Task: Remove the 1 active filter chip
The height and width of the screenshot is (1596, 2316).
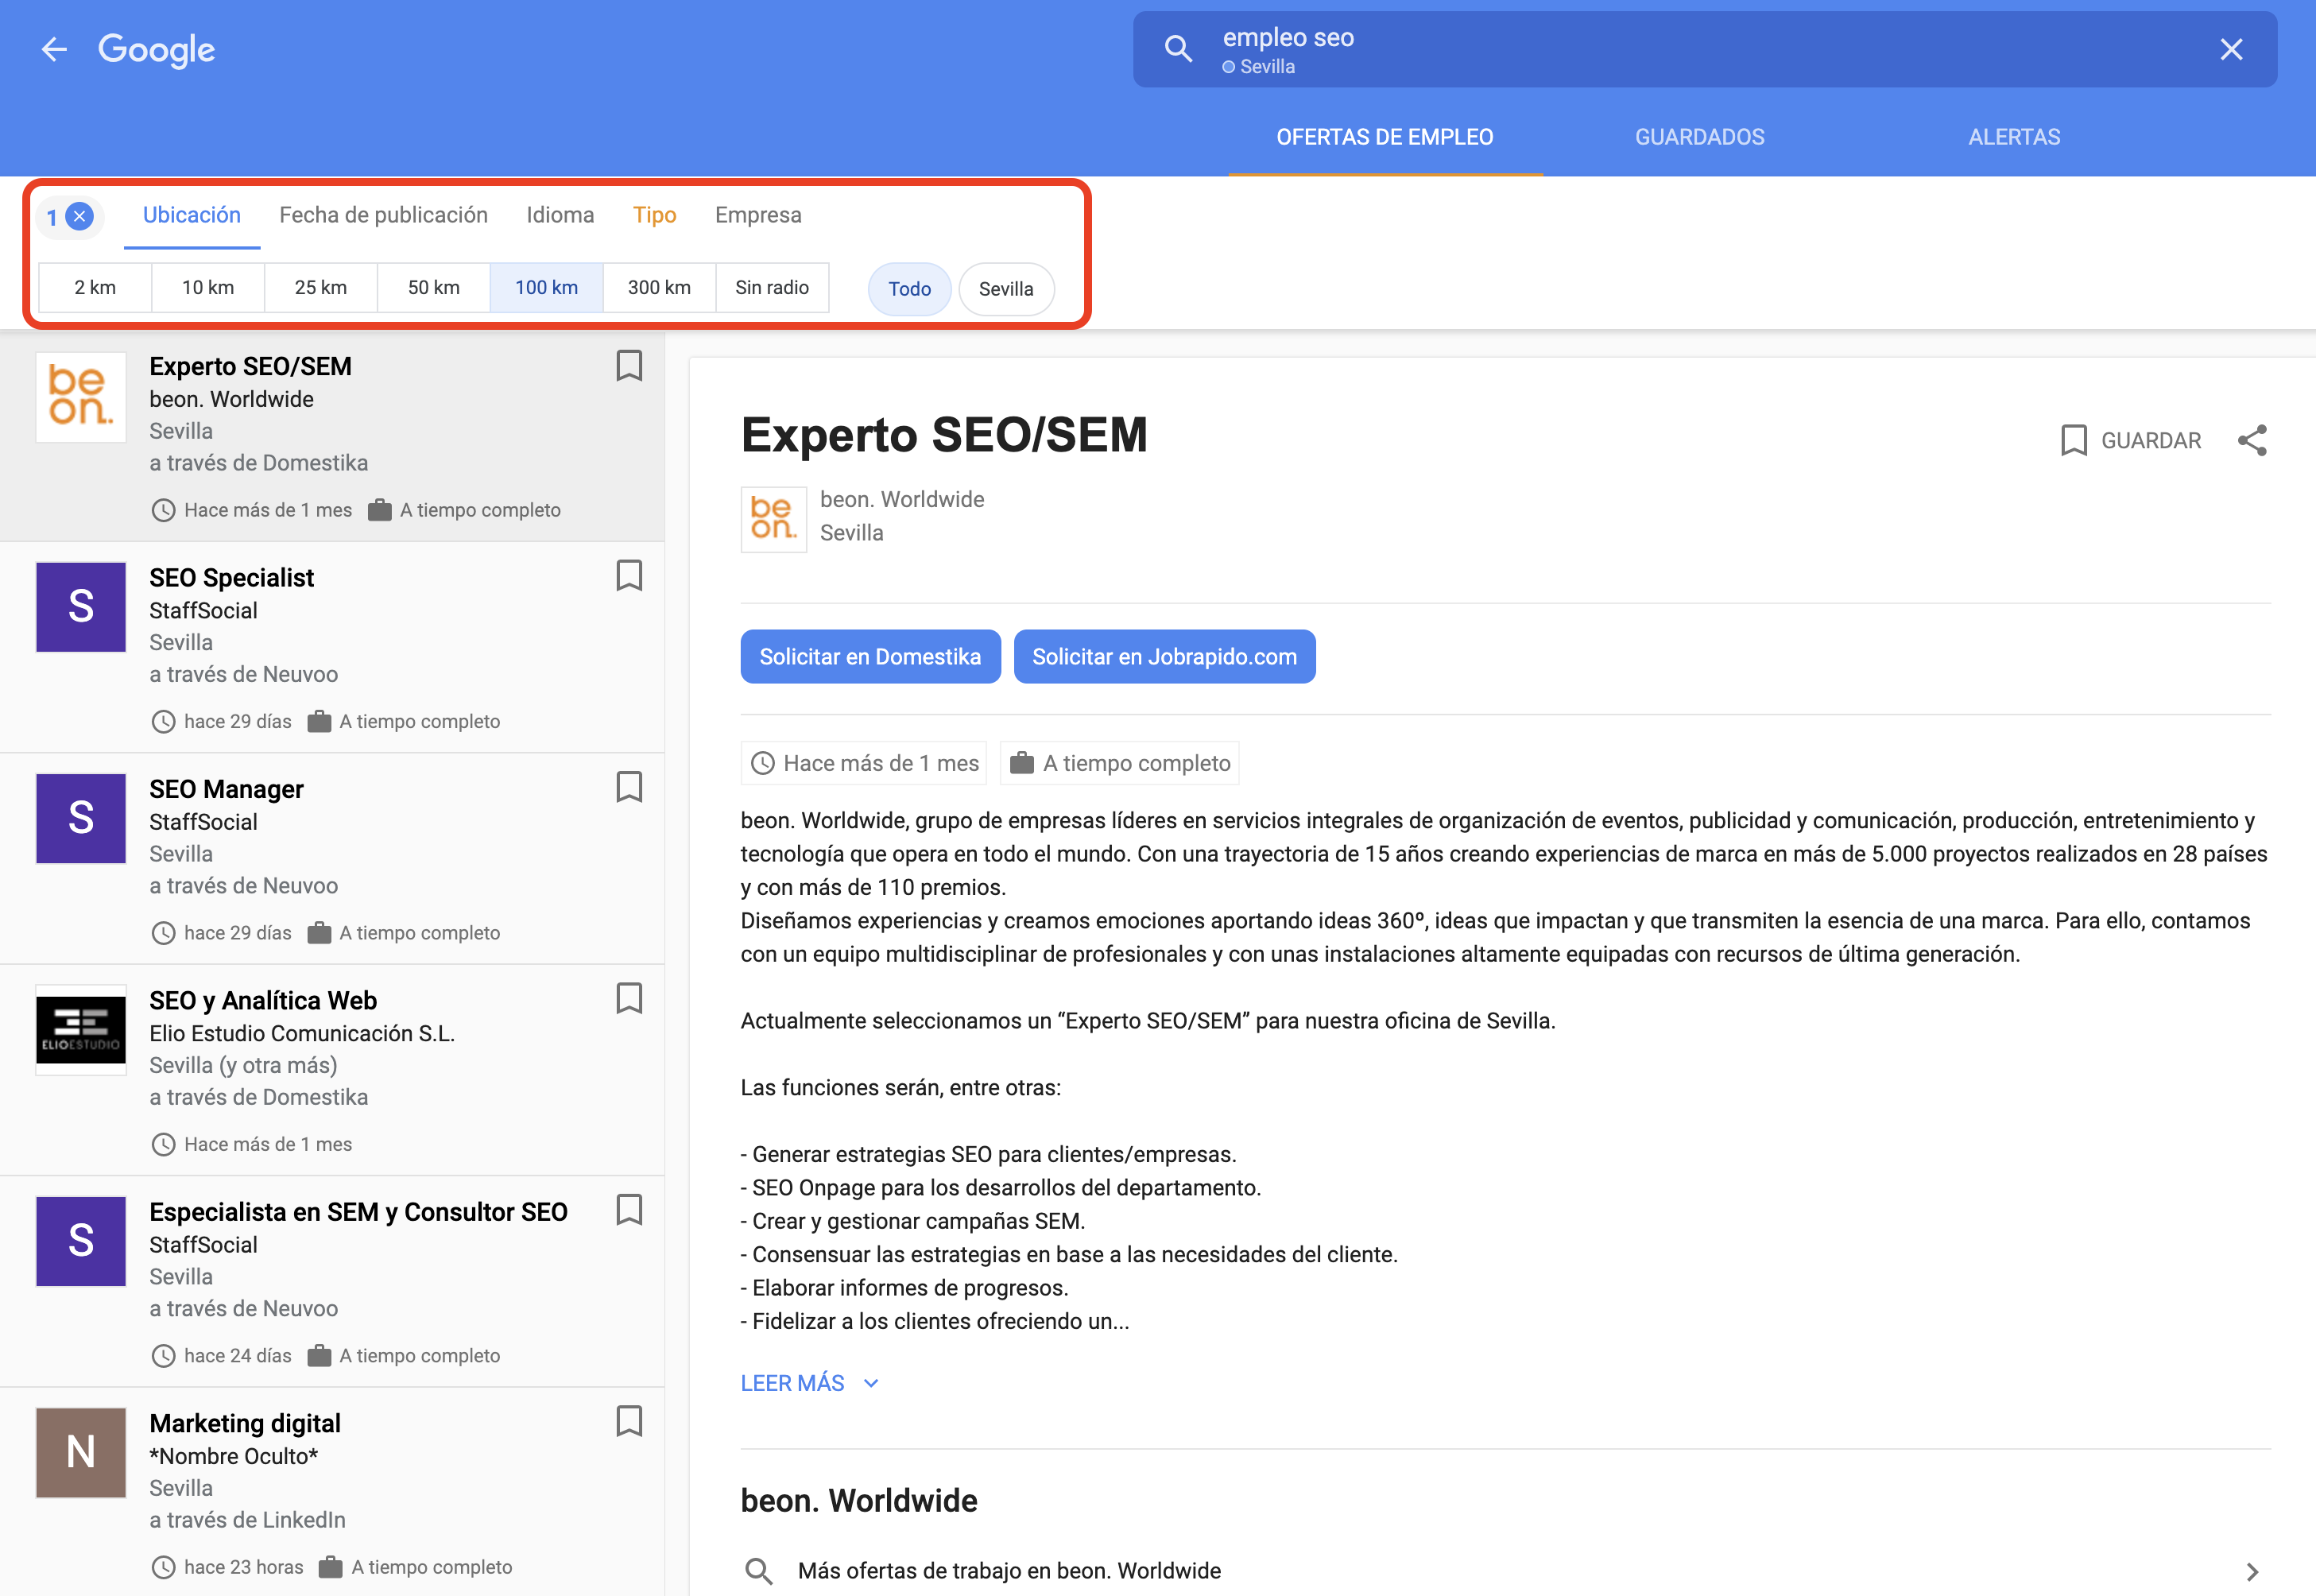Action: click(x=79, y=216)
